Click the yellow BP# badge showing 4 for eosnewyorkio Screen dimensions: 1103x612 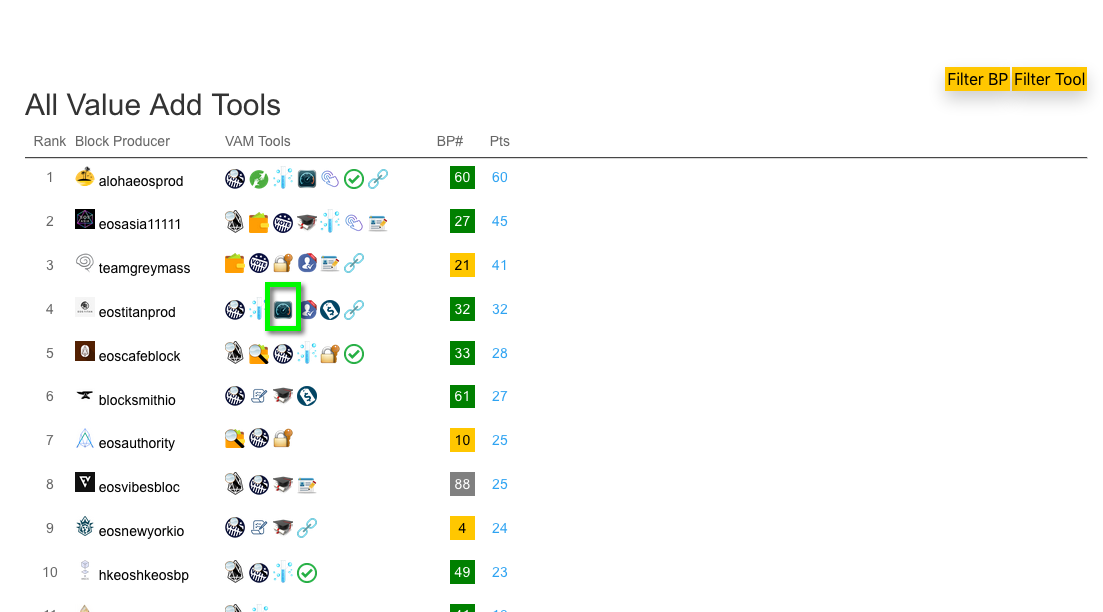coord(462,527)
